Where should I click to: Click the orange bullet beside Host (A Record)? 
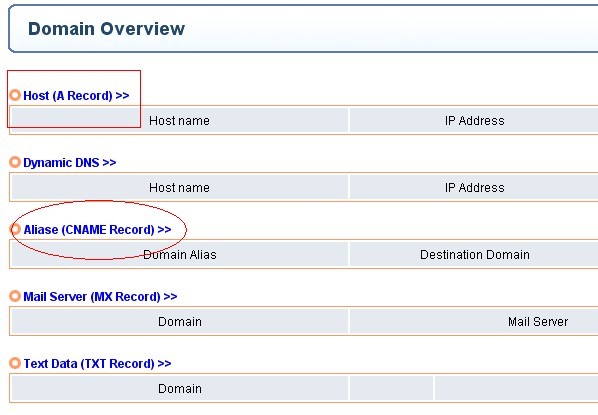click(15, 95)
